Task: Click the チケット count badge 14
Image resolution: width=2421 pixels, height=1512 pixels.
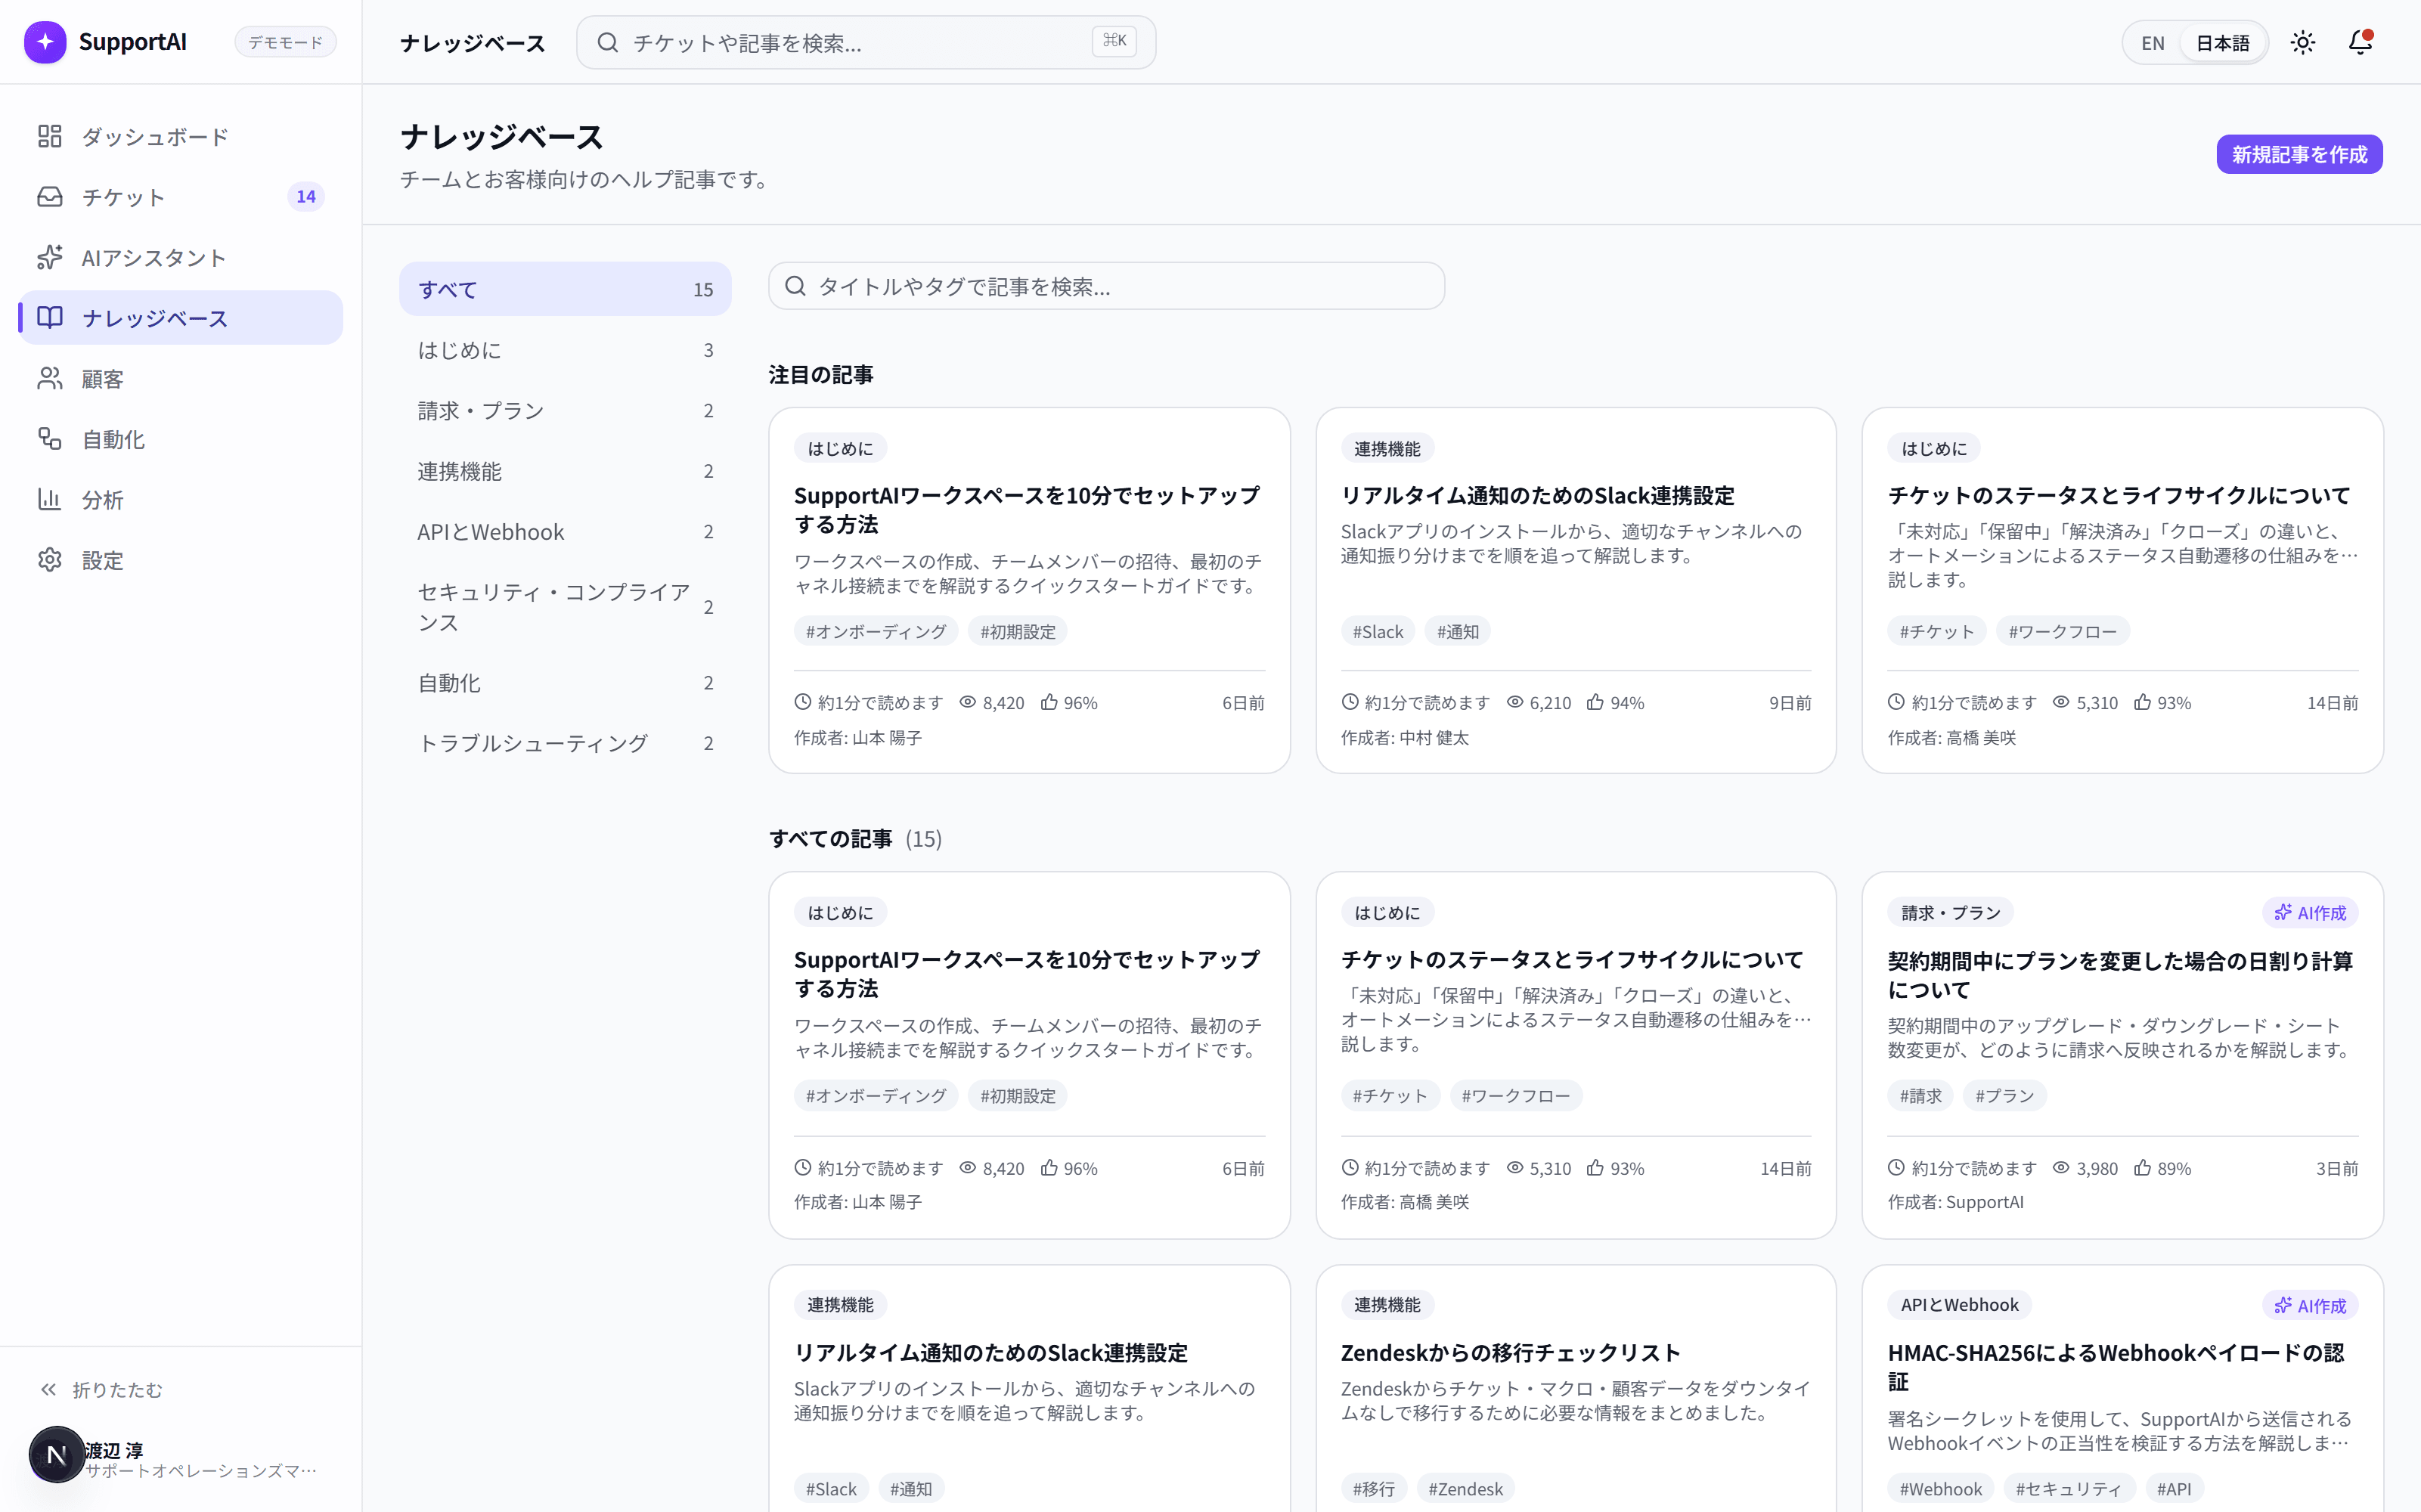Action: pyautogui.click(x=306, y=197)
